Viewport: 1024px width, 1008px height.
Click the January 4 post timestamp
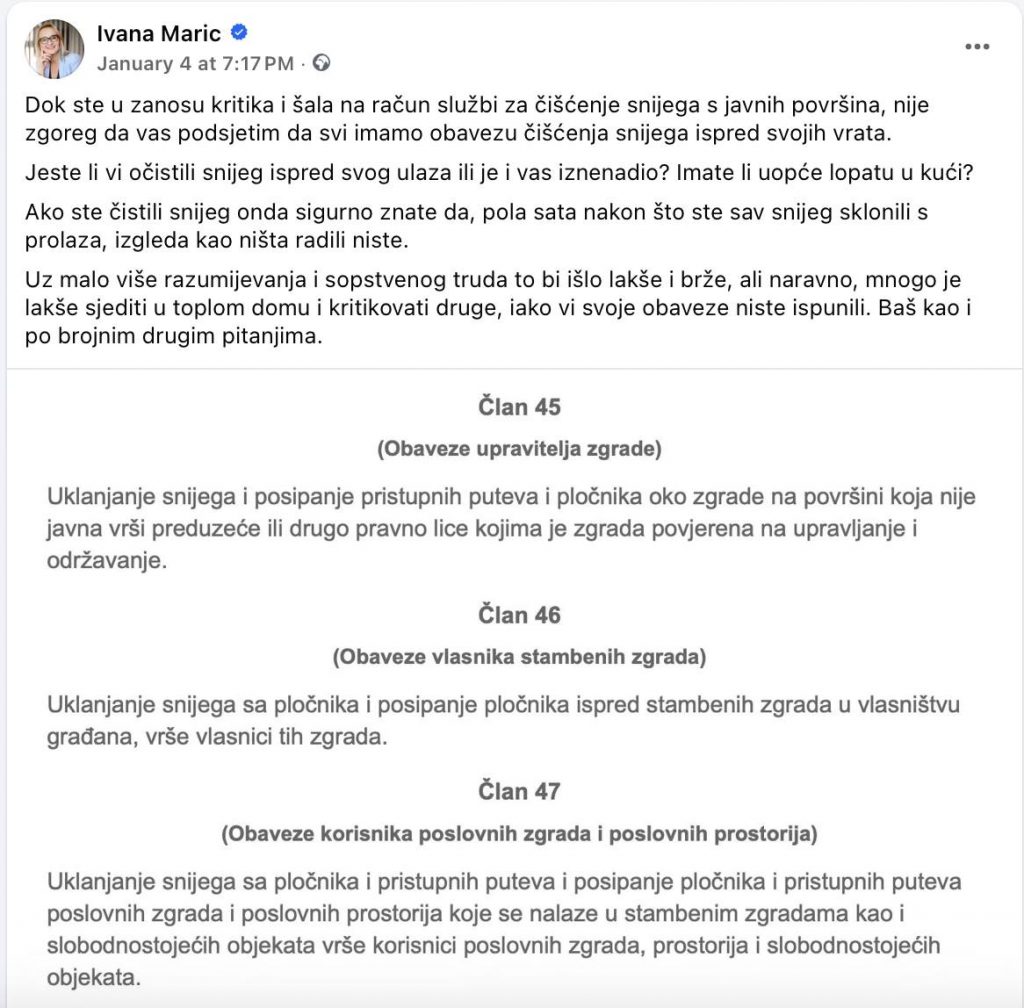(195, 63)
